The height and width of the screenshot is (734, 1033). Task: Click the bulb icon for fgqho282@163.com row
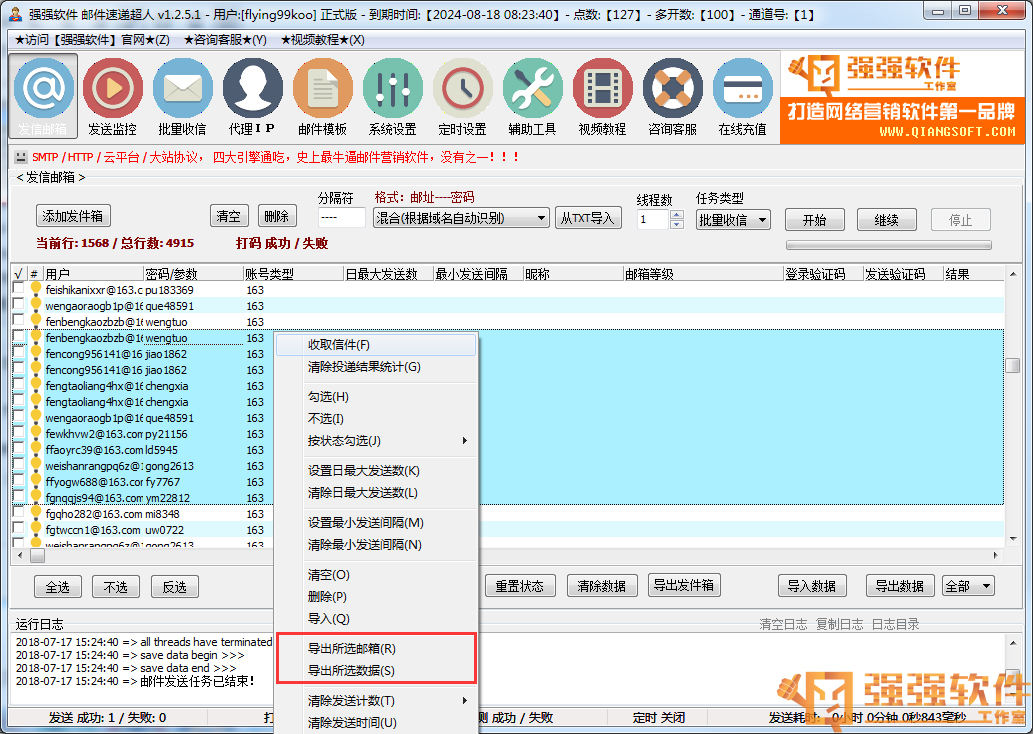tap(36, 513)
